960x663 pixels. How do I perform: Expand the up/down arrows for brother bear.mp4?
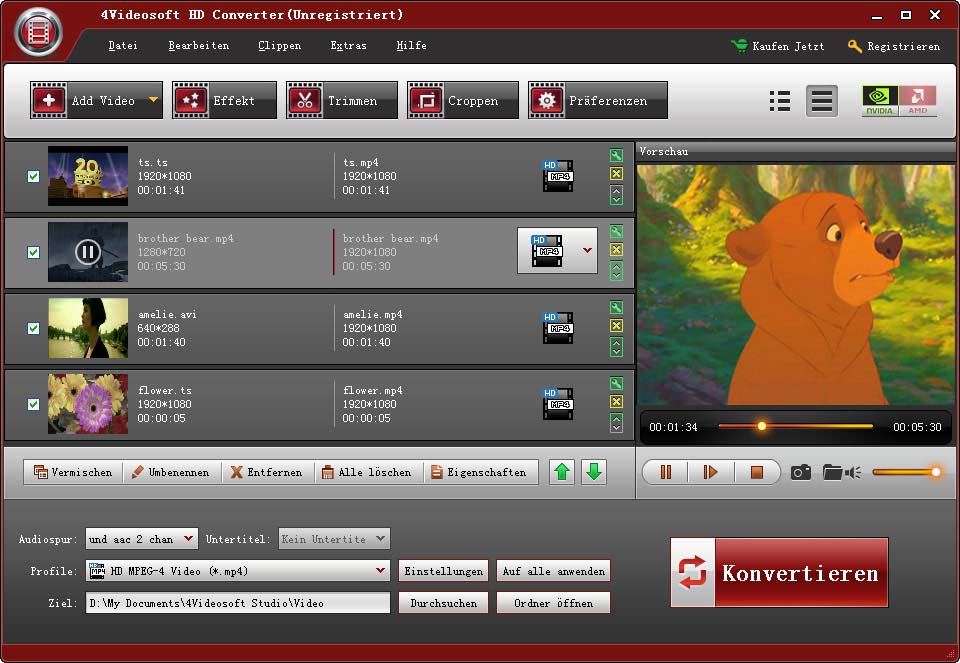[x=617, y=271]
